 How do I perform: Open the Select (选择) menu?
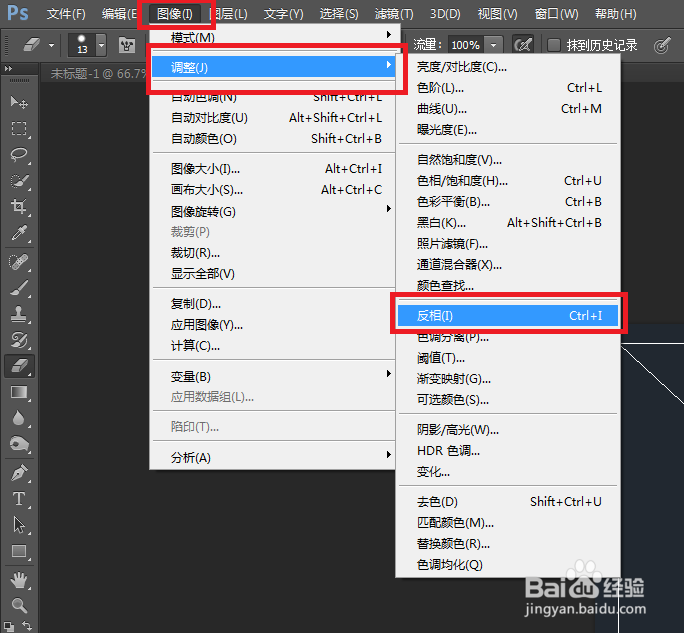pyautogui.click(x=339, y=14)
